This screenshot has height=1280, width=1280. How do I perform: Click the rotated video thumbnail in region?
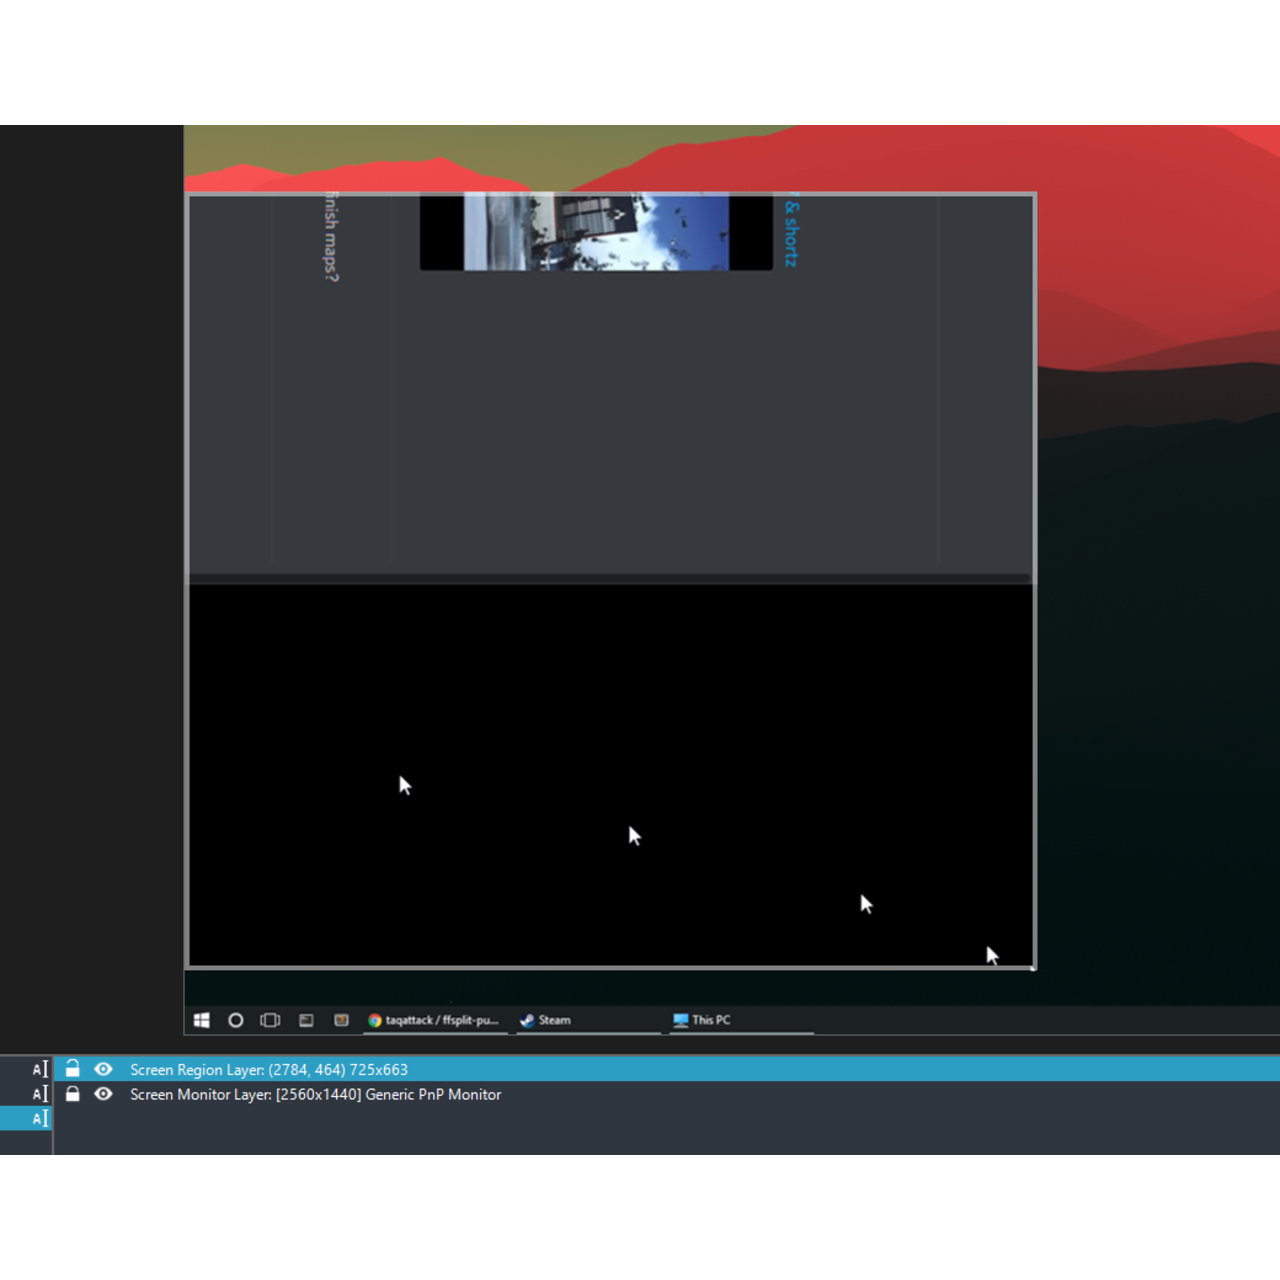pyautogui.click(x=596, y=232)
